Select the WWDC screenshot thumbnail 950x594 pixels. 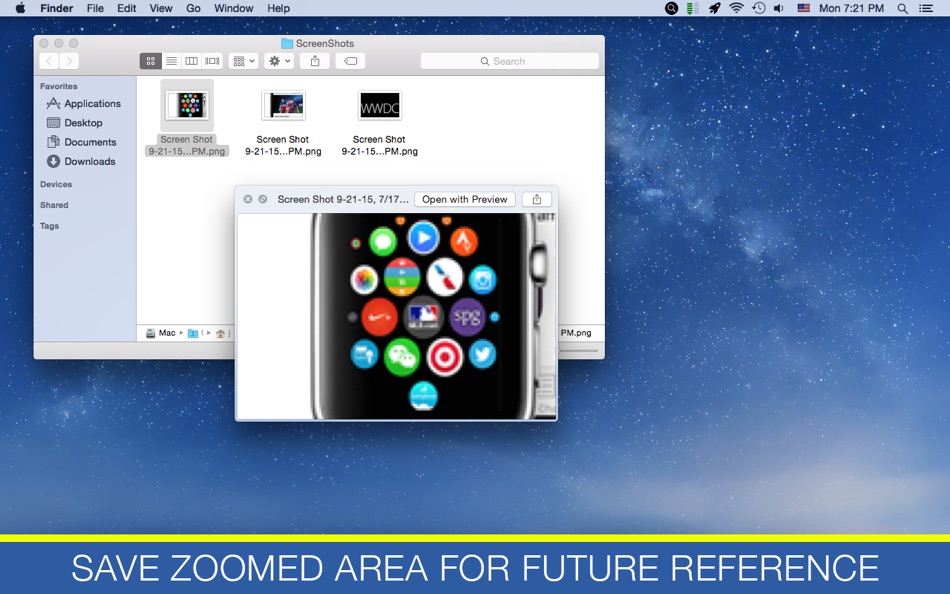coord(380,105)
